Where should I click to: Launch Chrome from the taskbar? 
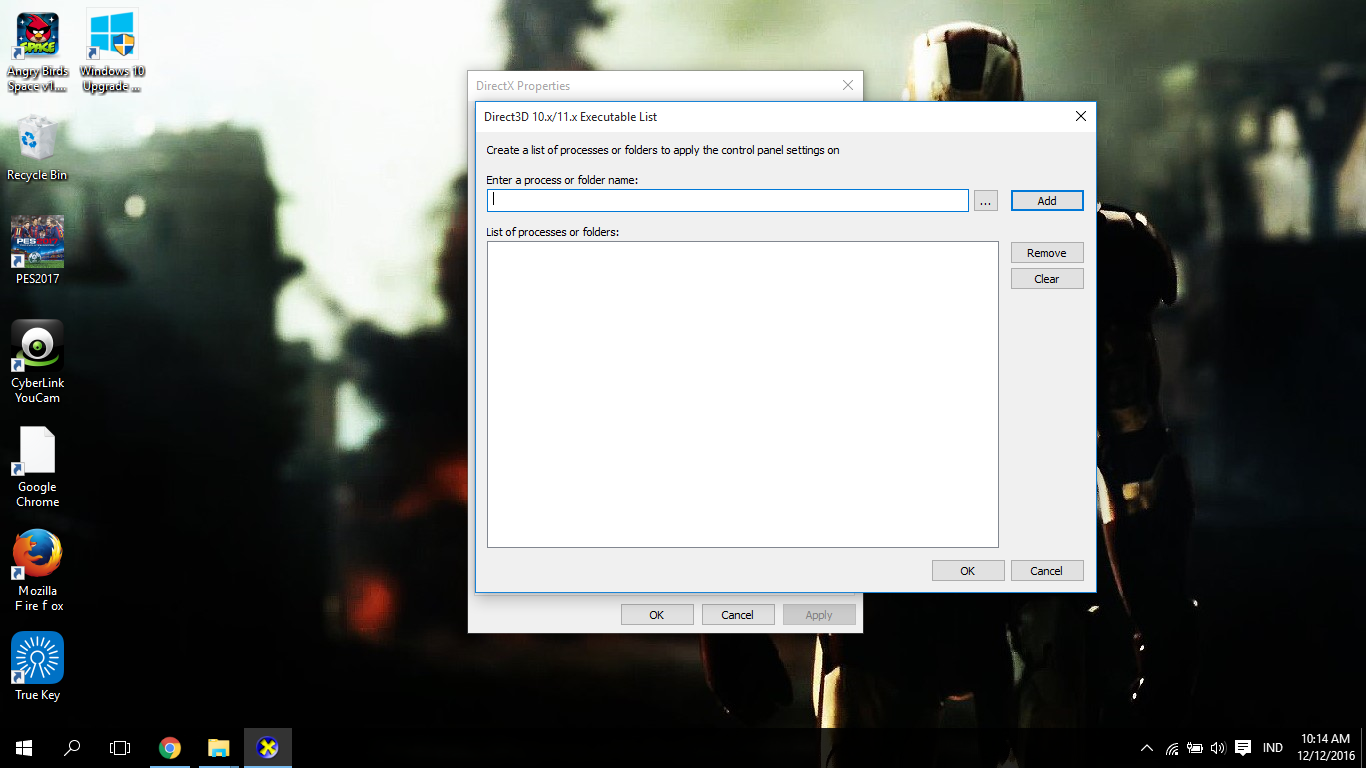point(170,748)
